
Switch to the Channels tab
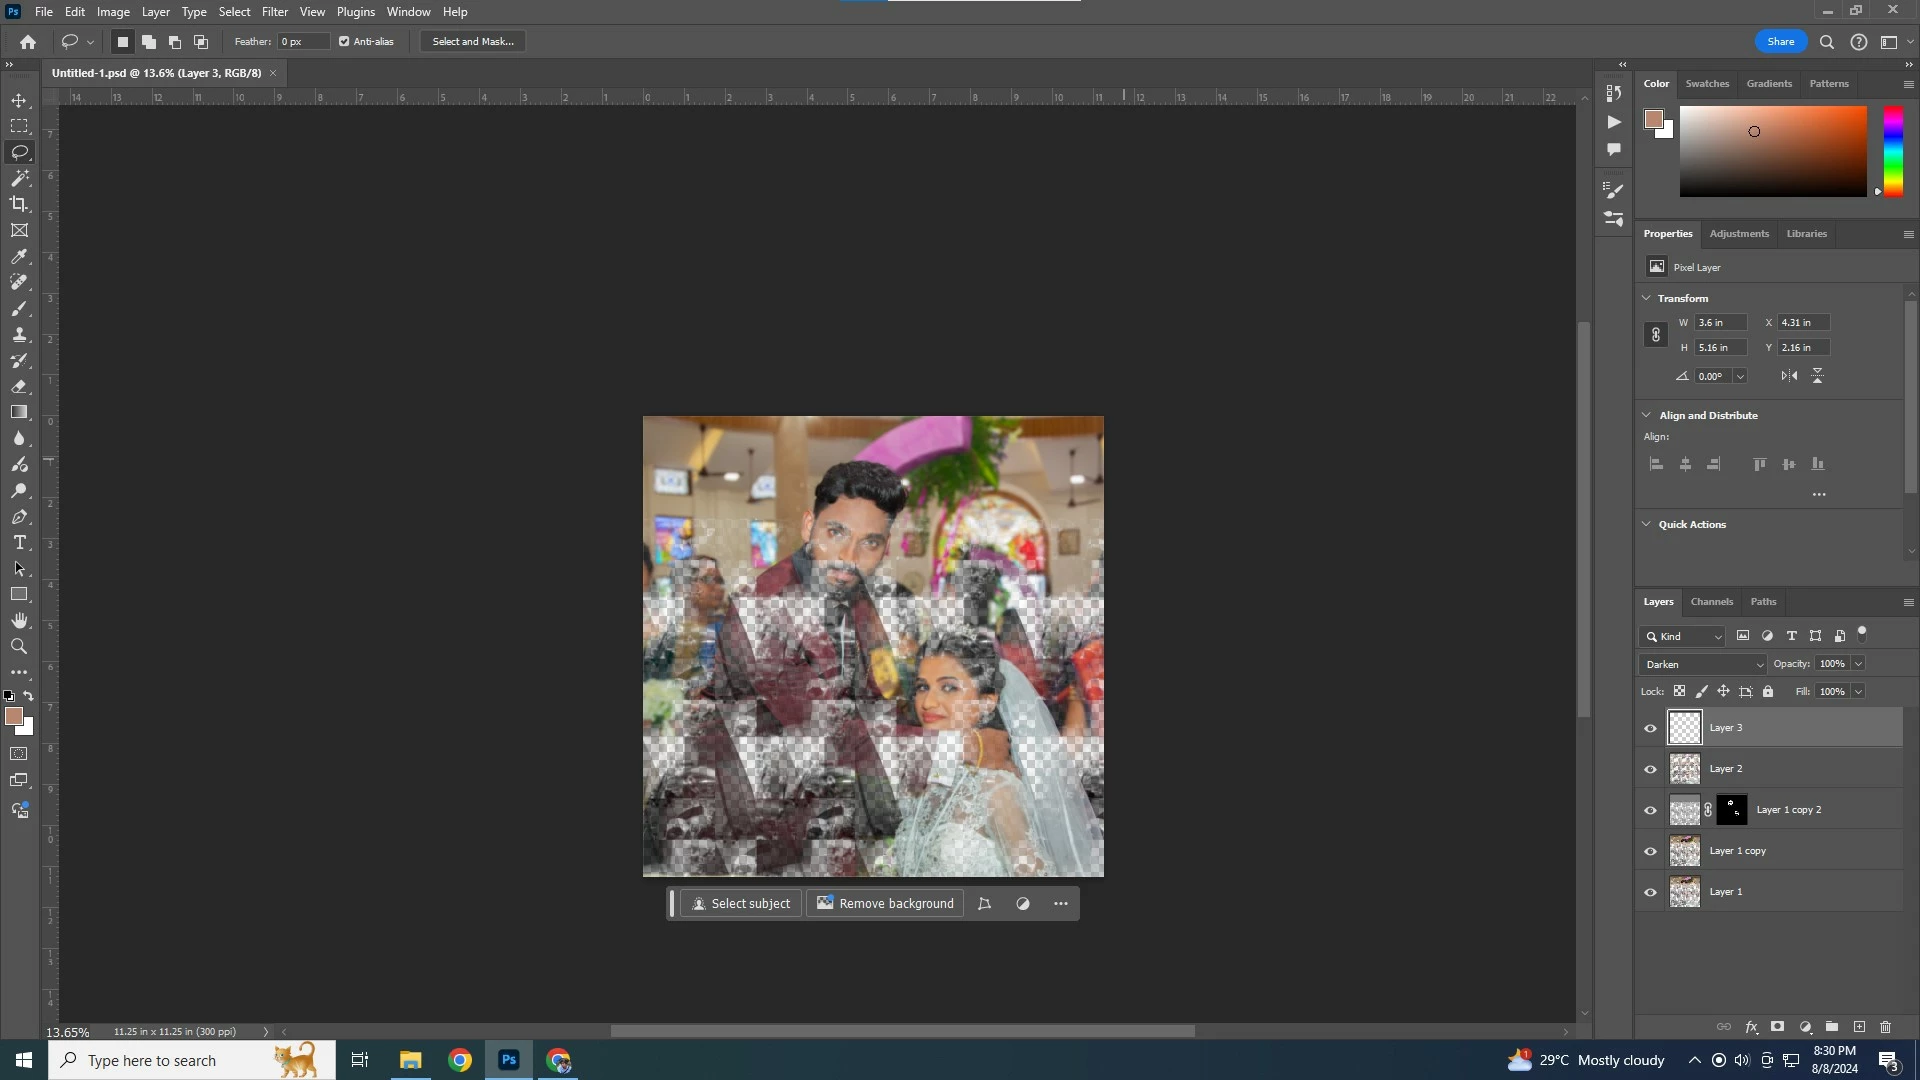point(1711,602)
